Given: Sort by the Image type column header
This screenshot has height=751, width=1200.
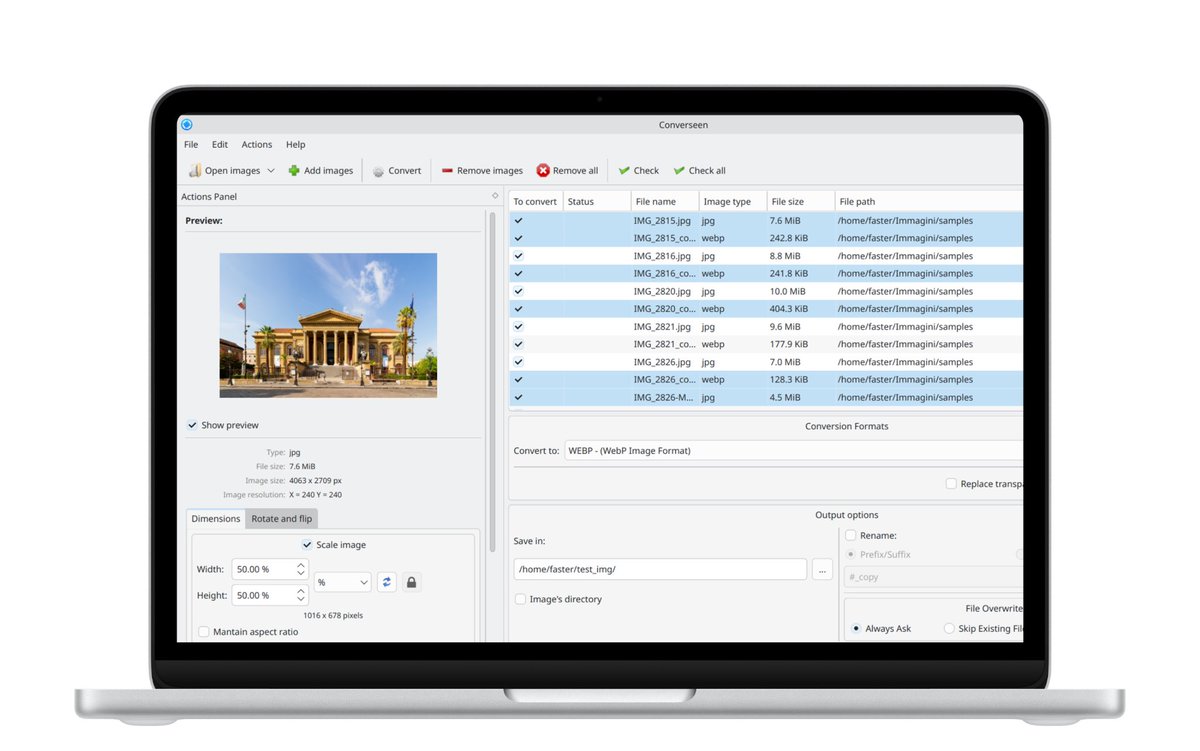Looking at the screenshot, I should (733, 202).
